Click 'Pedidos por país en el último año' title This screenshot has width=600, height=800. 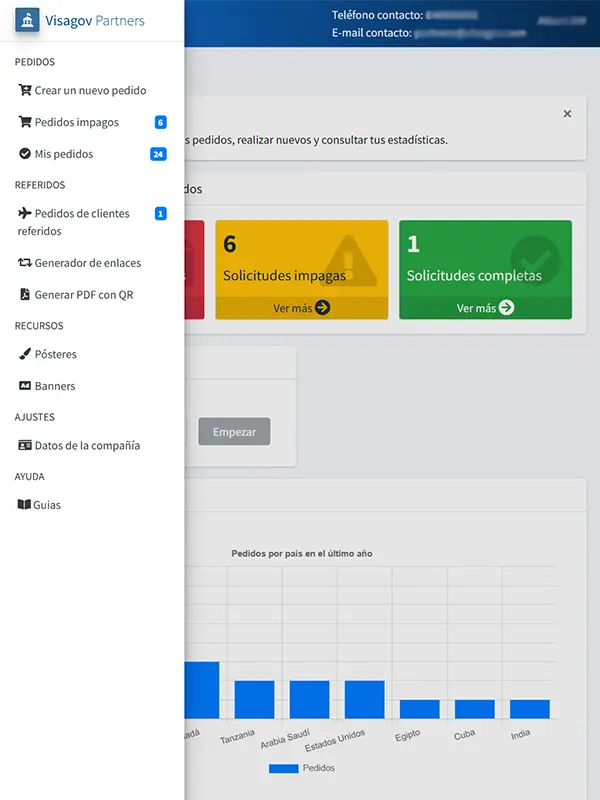click(x=302, y=554)
